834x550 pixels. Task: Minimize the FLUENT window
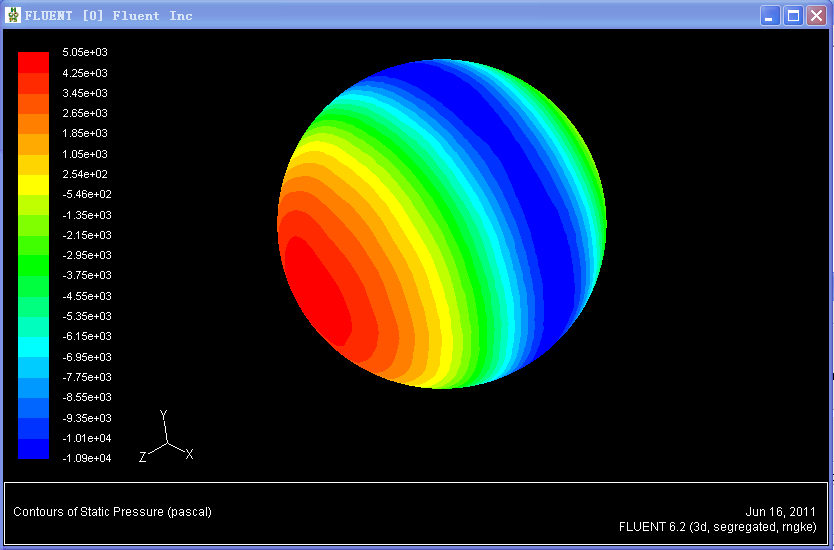coord(770,15)
